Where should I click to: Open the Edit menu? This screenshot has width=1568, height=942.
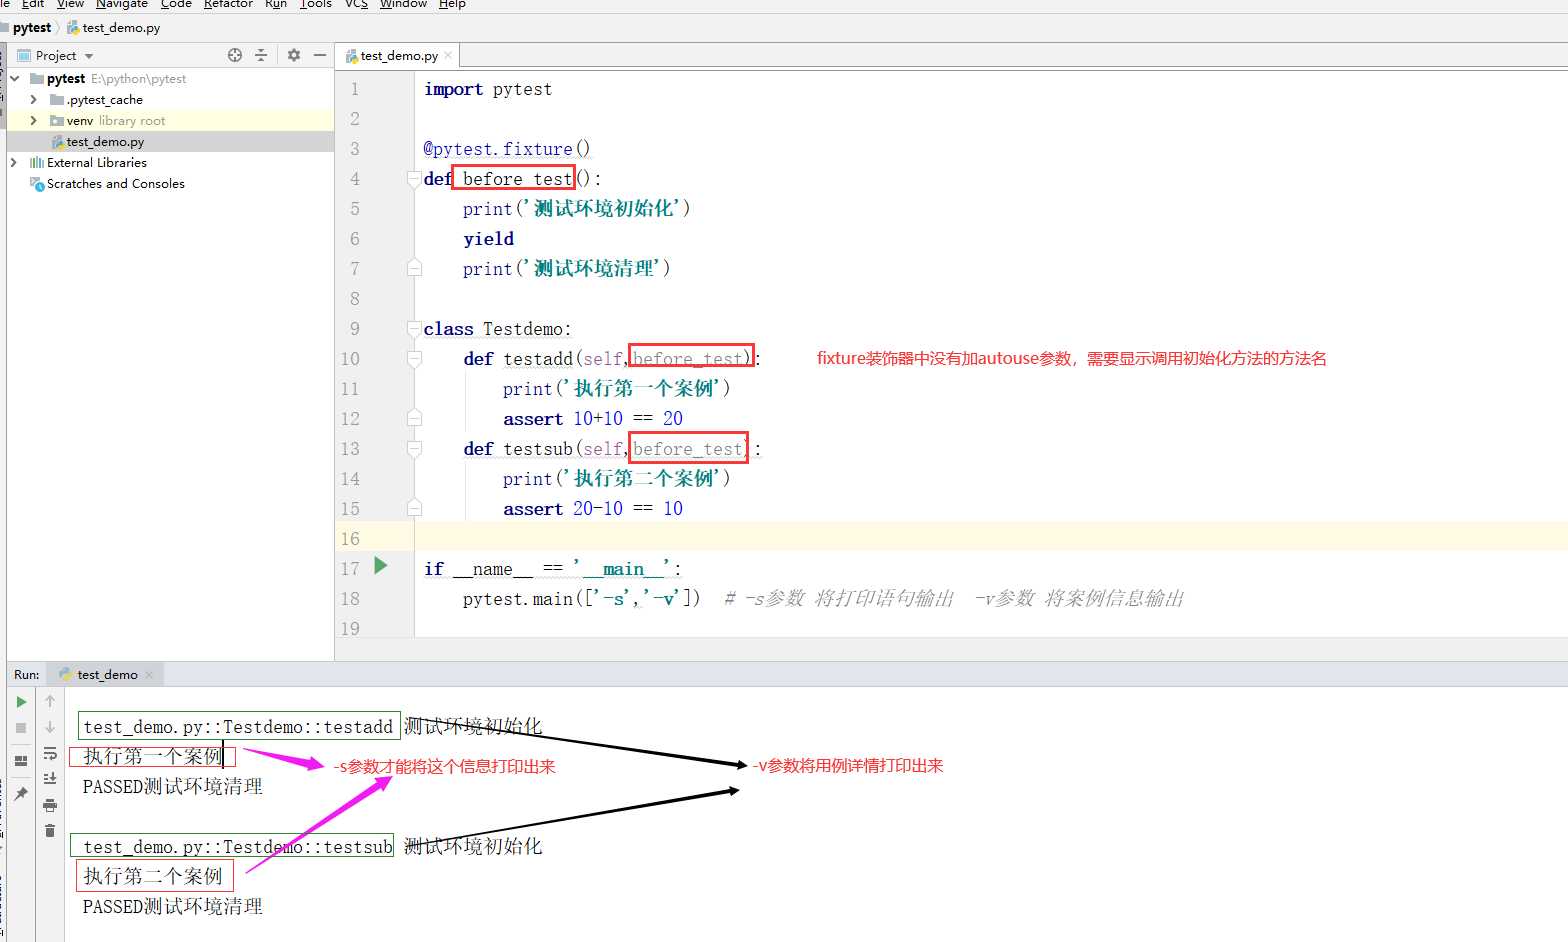tap(33, 4)
